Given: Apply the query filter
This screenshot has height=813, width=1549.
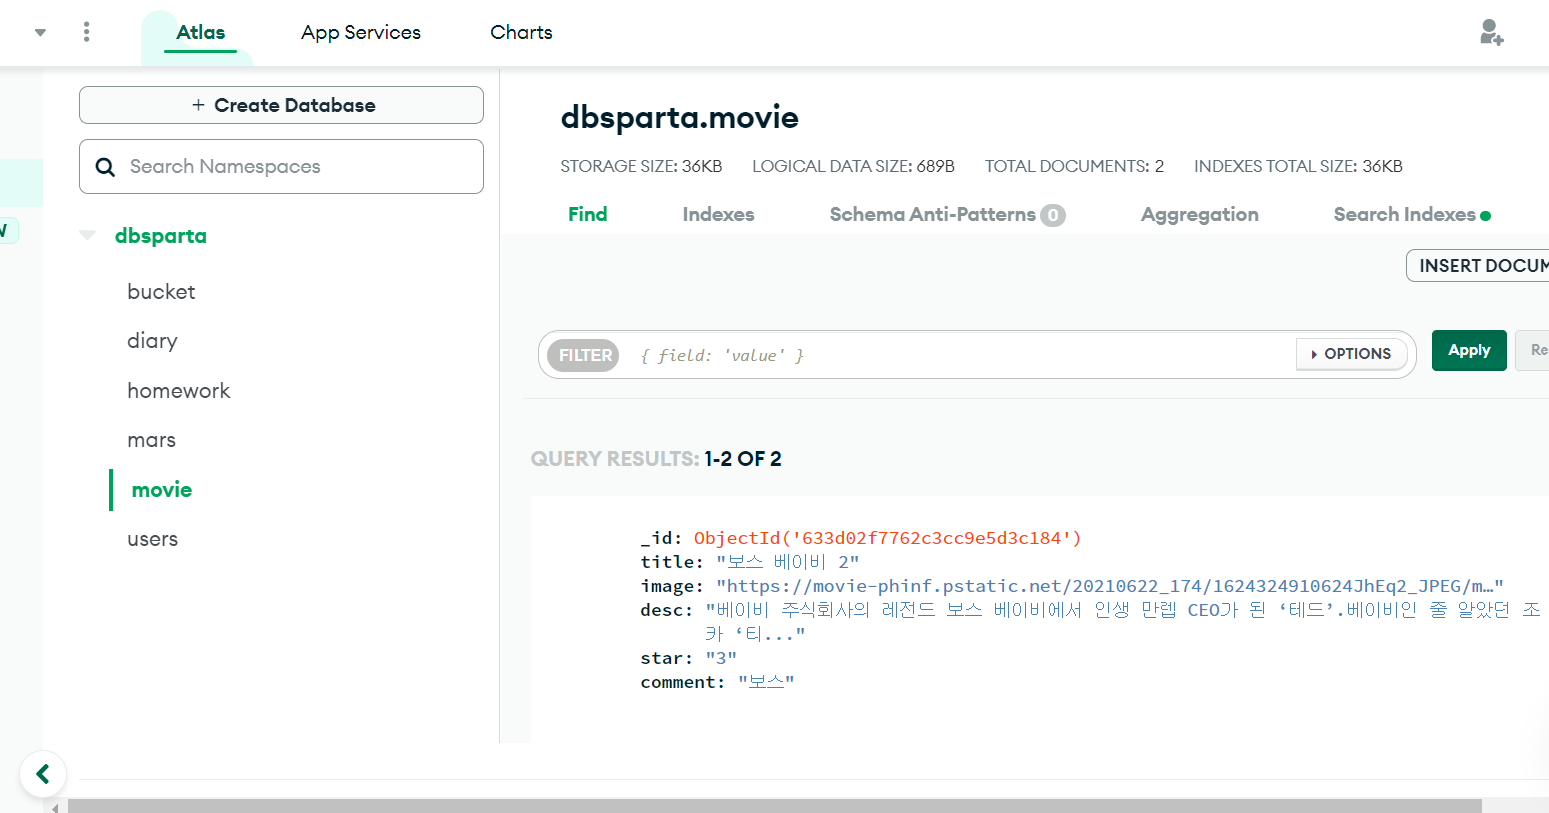Looking at the screenshot, I should (x=1469, y=350).
